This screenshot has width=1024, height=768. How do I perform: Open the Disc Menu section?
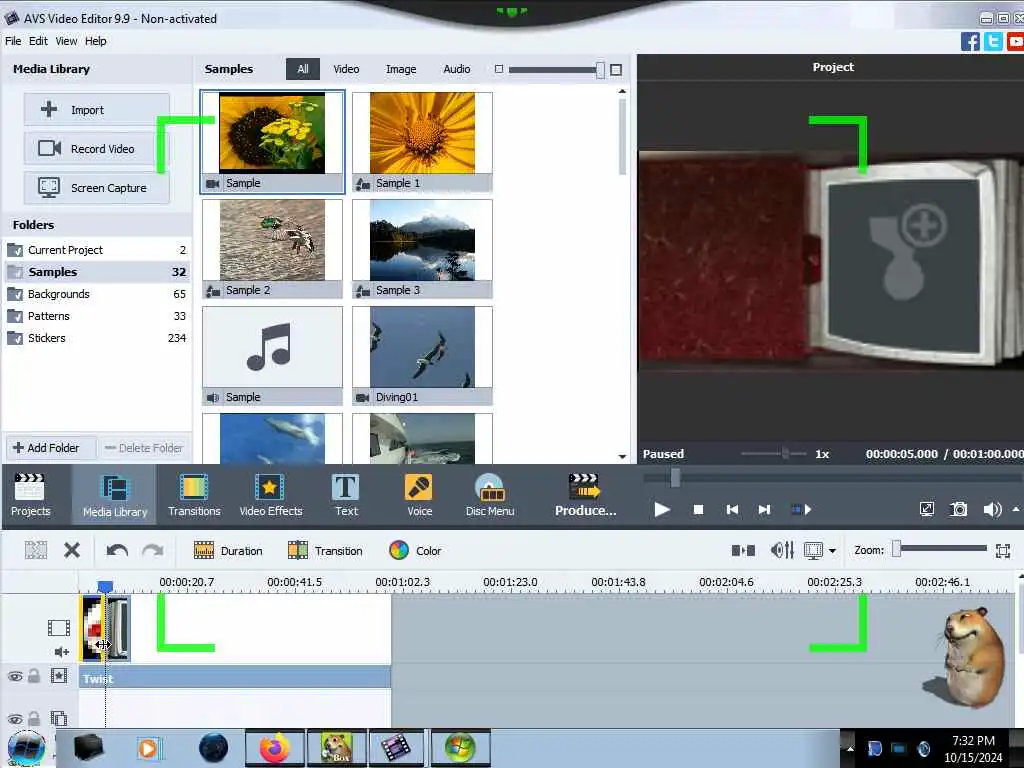[490, 494]
